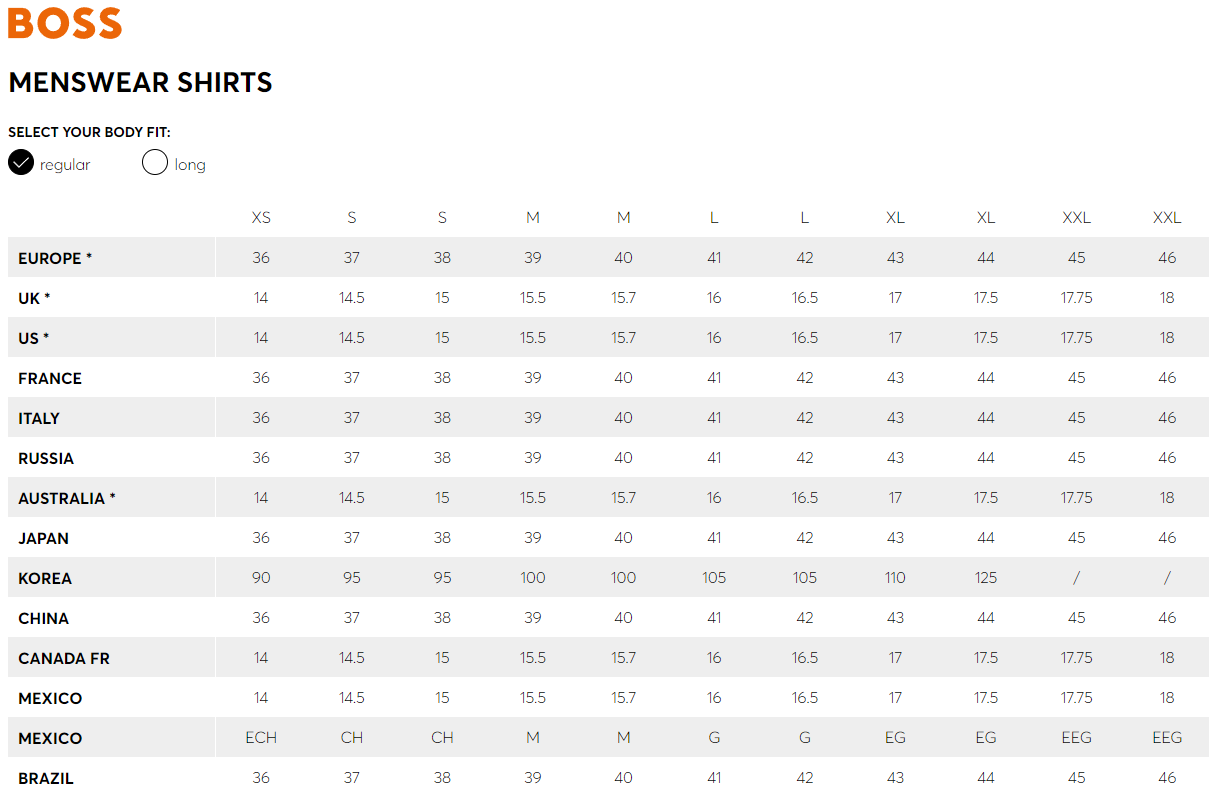
Task: Click the SELECT YOUR BODY FIT label
Action: 89,132
